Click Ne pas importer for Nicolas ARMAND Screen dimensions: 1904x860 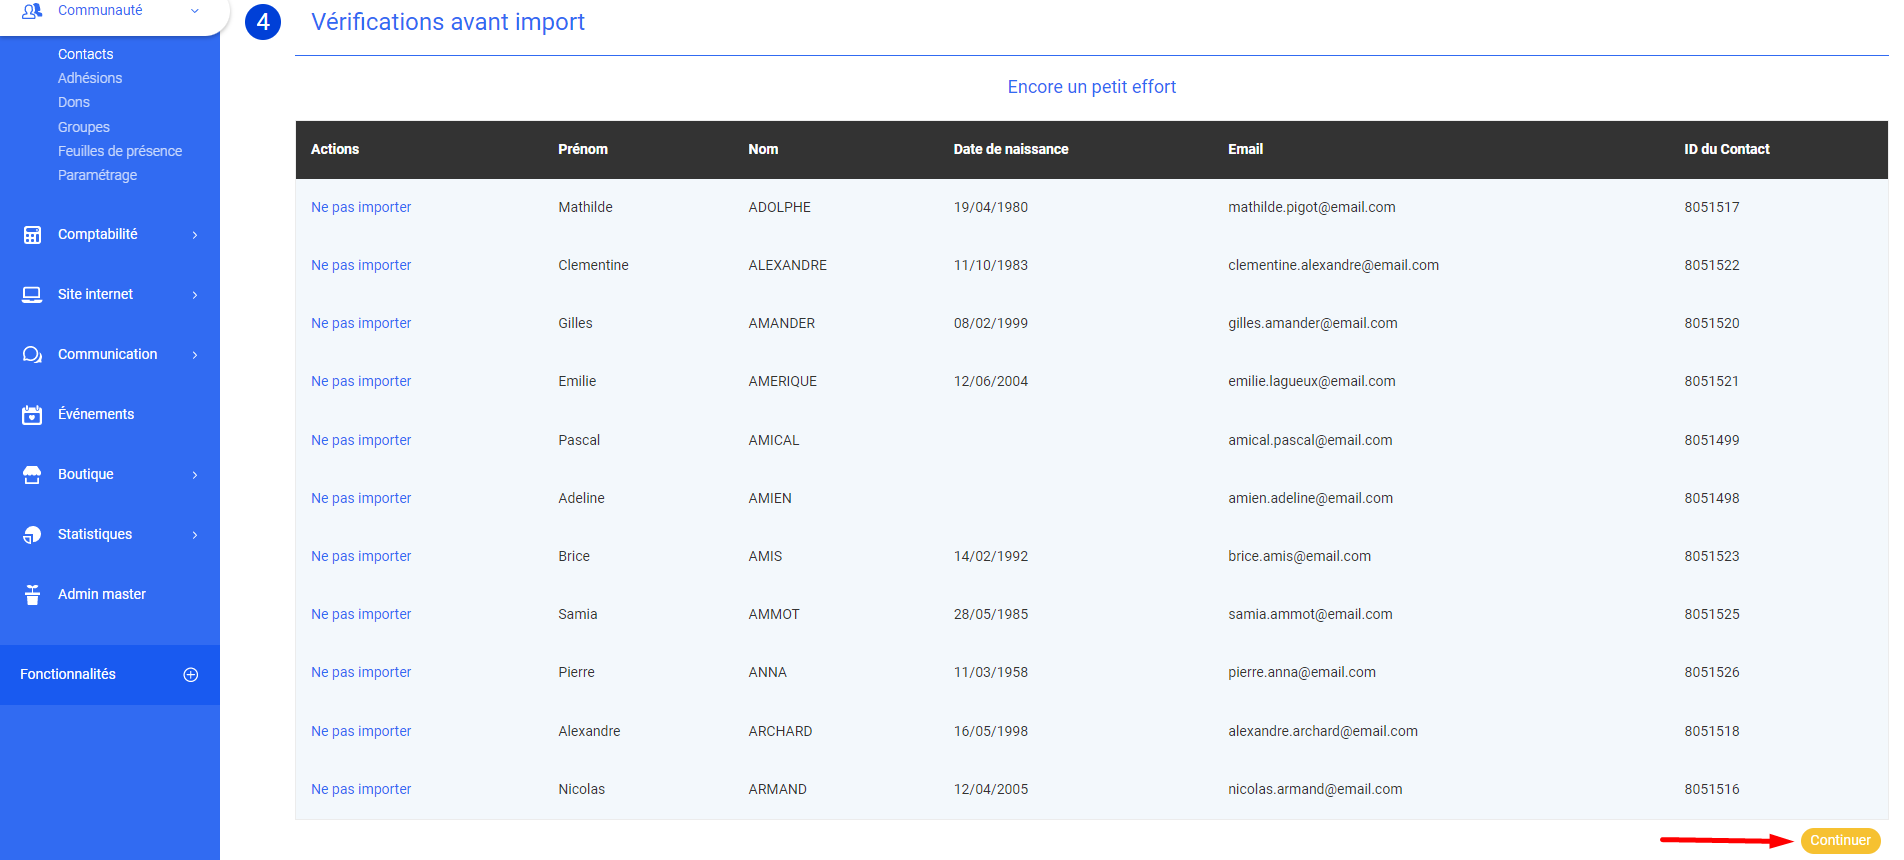click(x=361, y=789)
